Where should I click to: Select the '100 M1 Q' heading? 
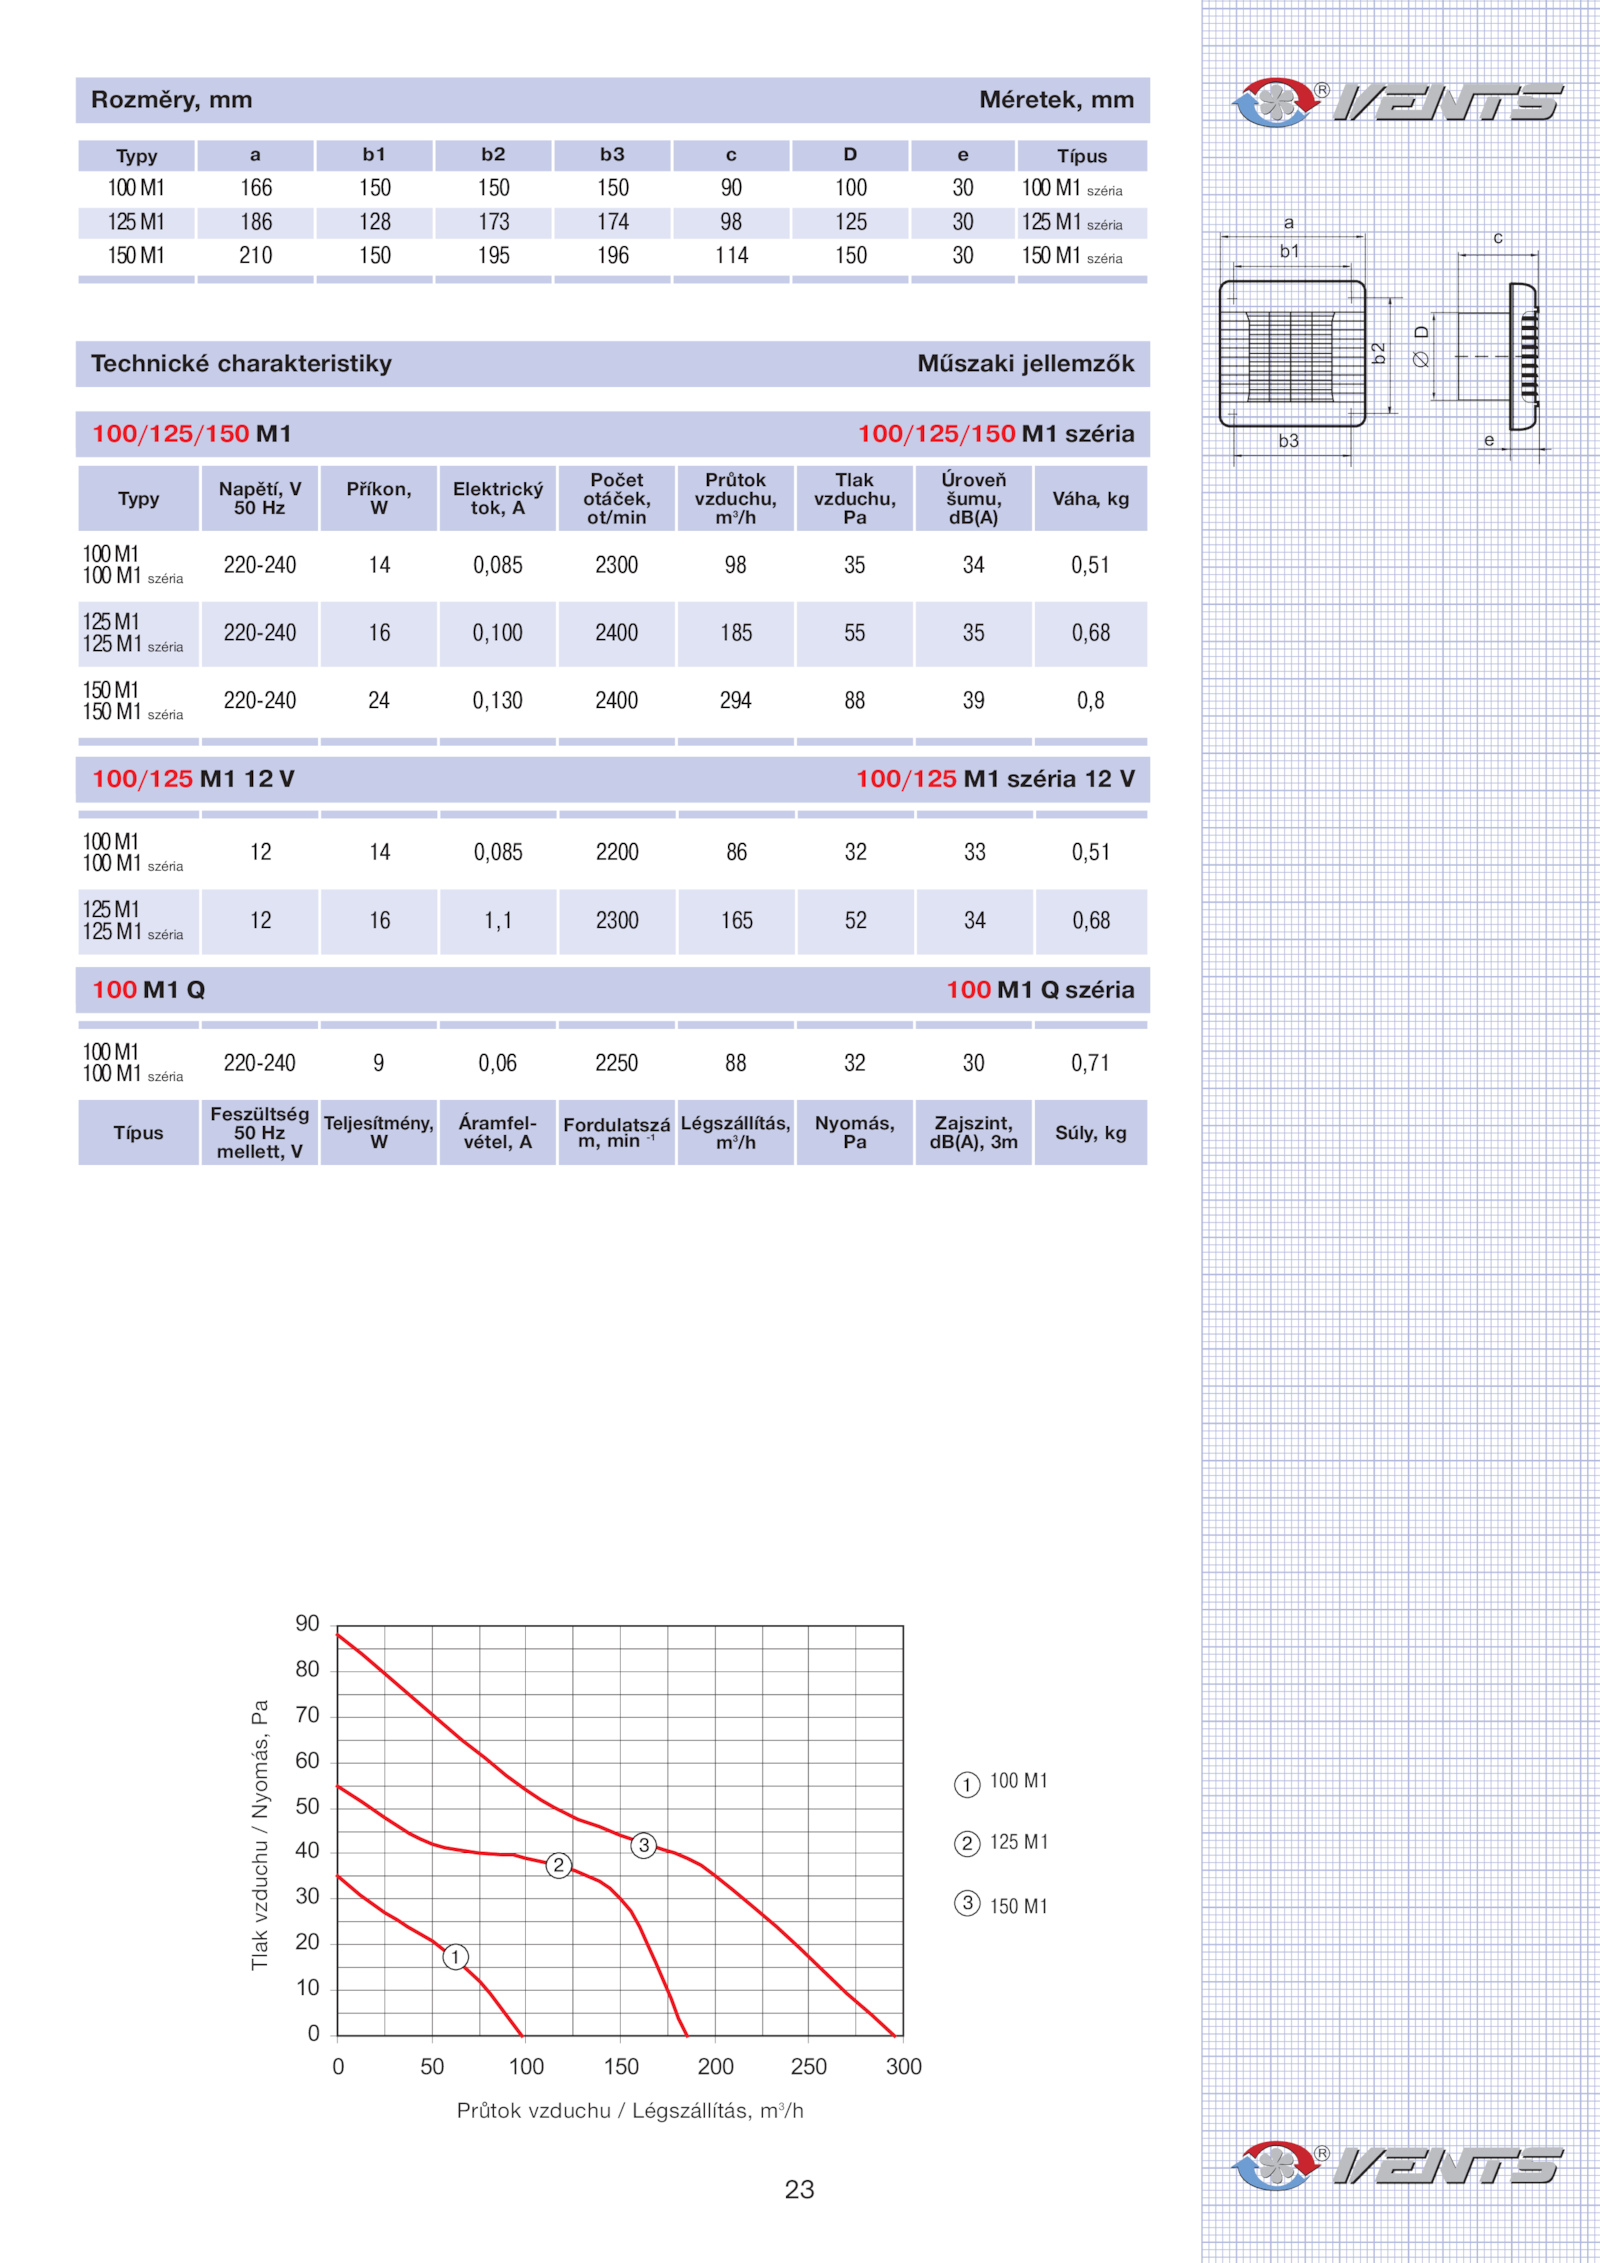click(x=149, y=990)
